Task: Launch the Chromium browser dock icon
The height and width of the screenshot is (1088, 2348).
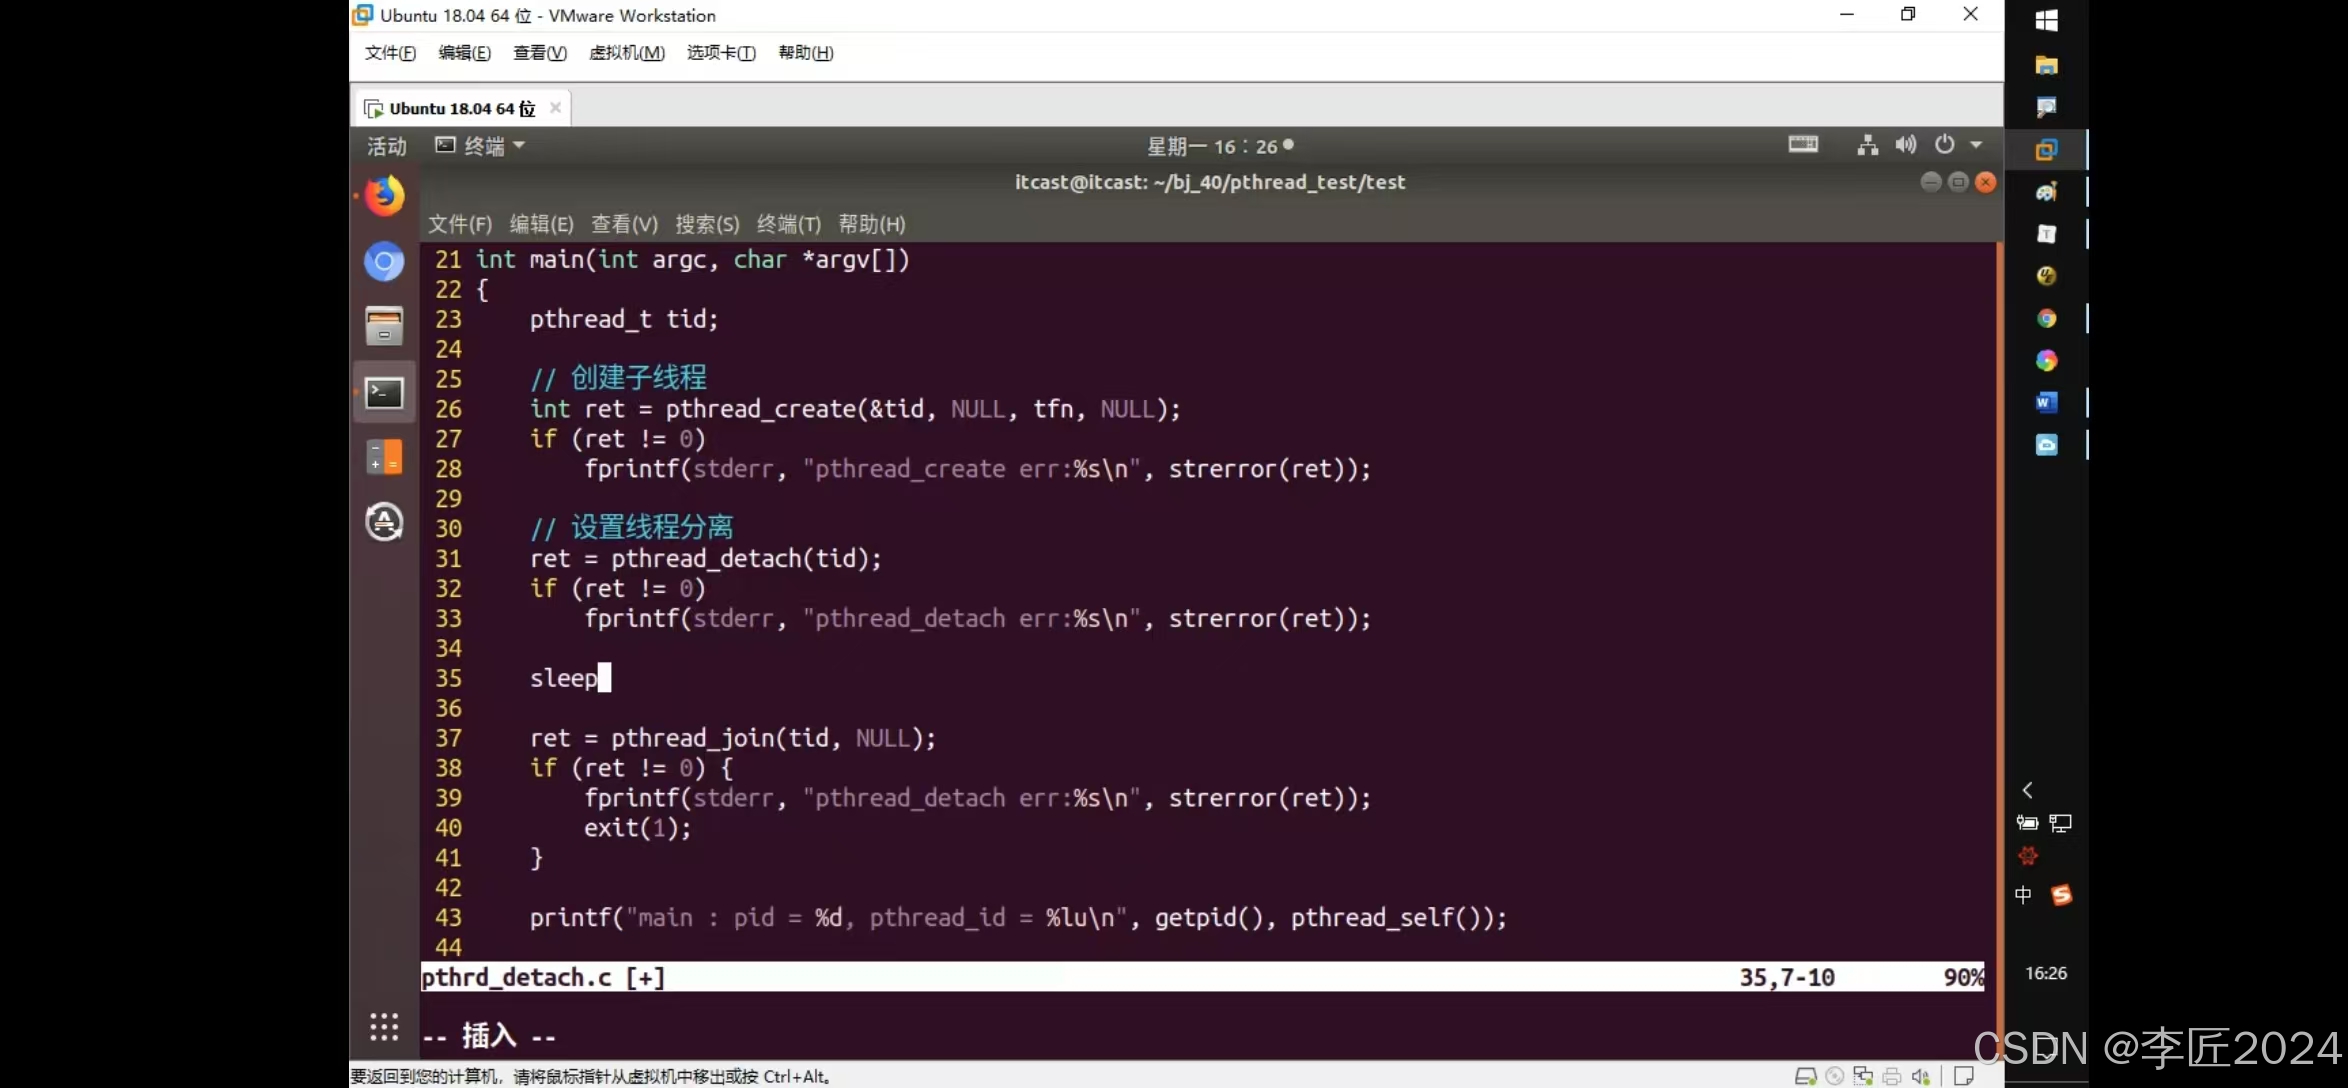Action: pyautogui.click(x=384, y=262)
